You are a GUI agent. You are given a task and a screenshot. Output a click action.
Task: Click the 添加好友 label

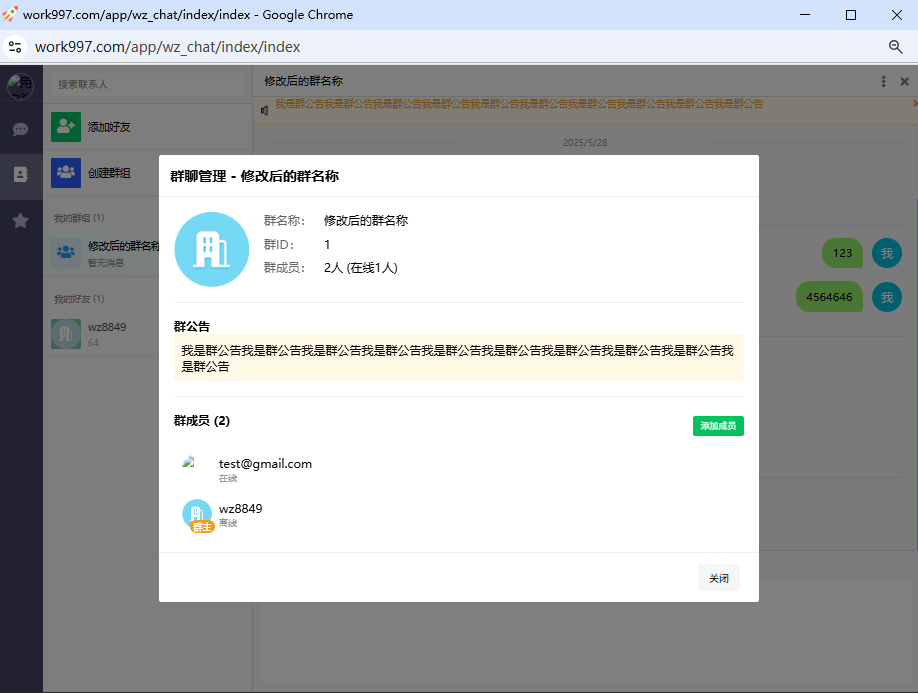109,127
